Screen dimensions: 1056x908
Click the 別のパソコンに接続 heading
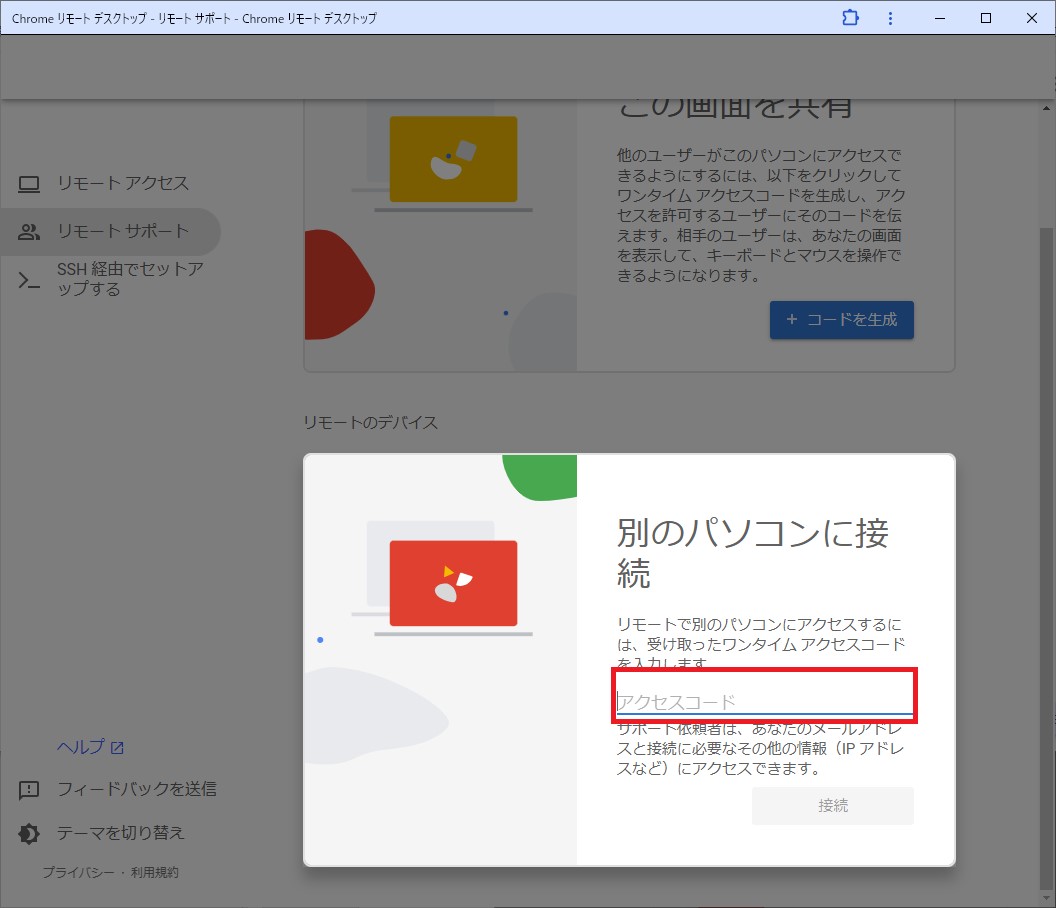click(753, 553)
